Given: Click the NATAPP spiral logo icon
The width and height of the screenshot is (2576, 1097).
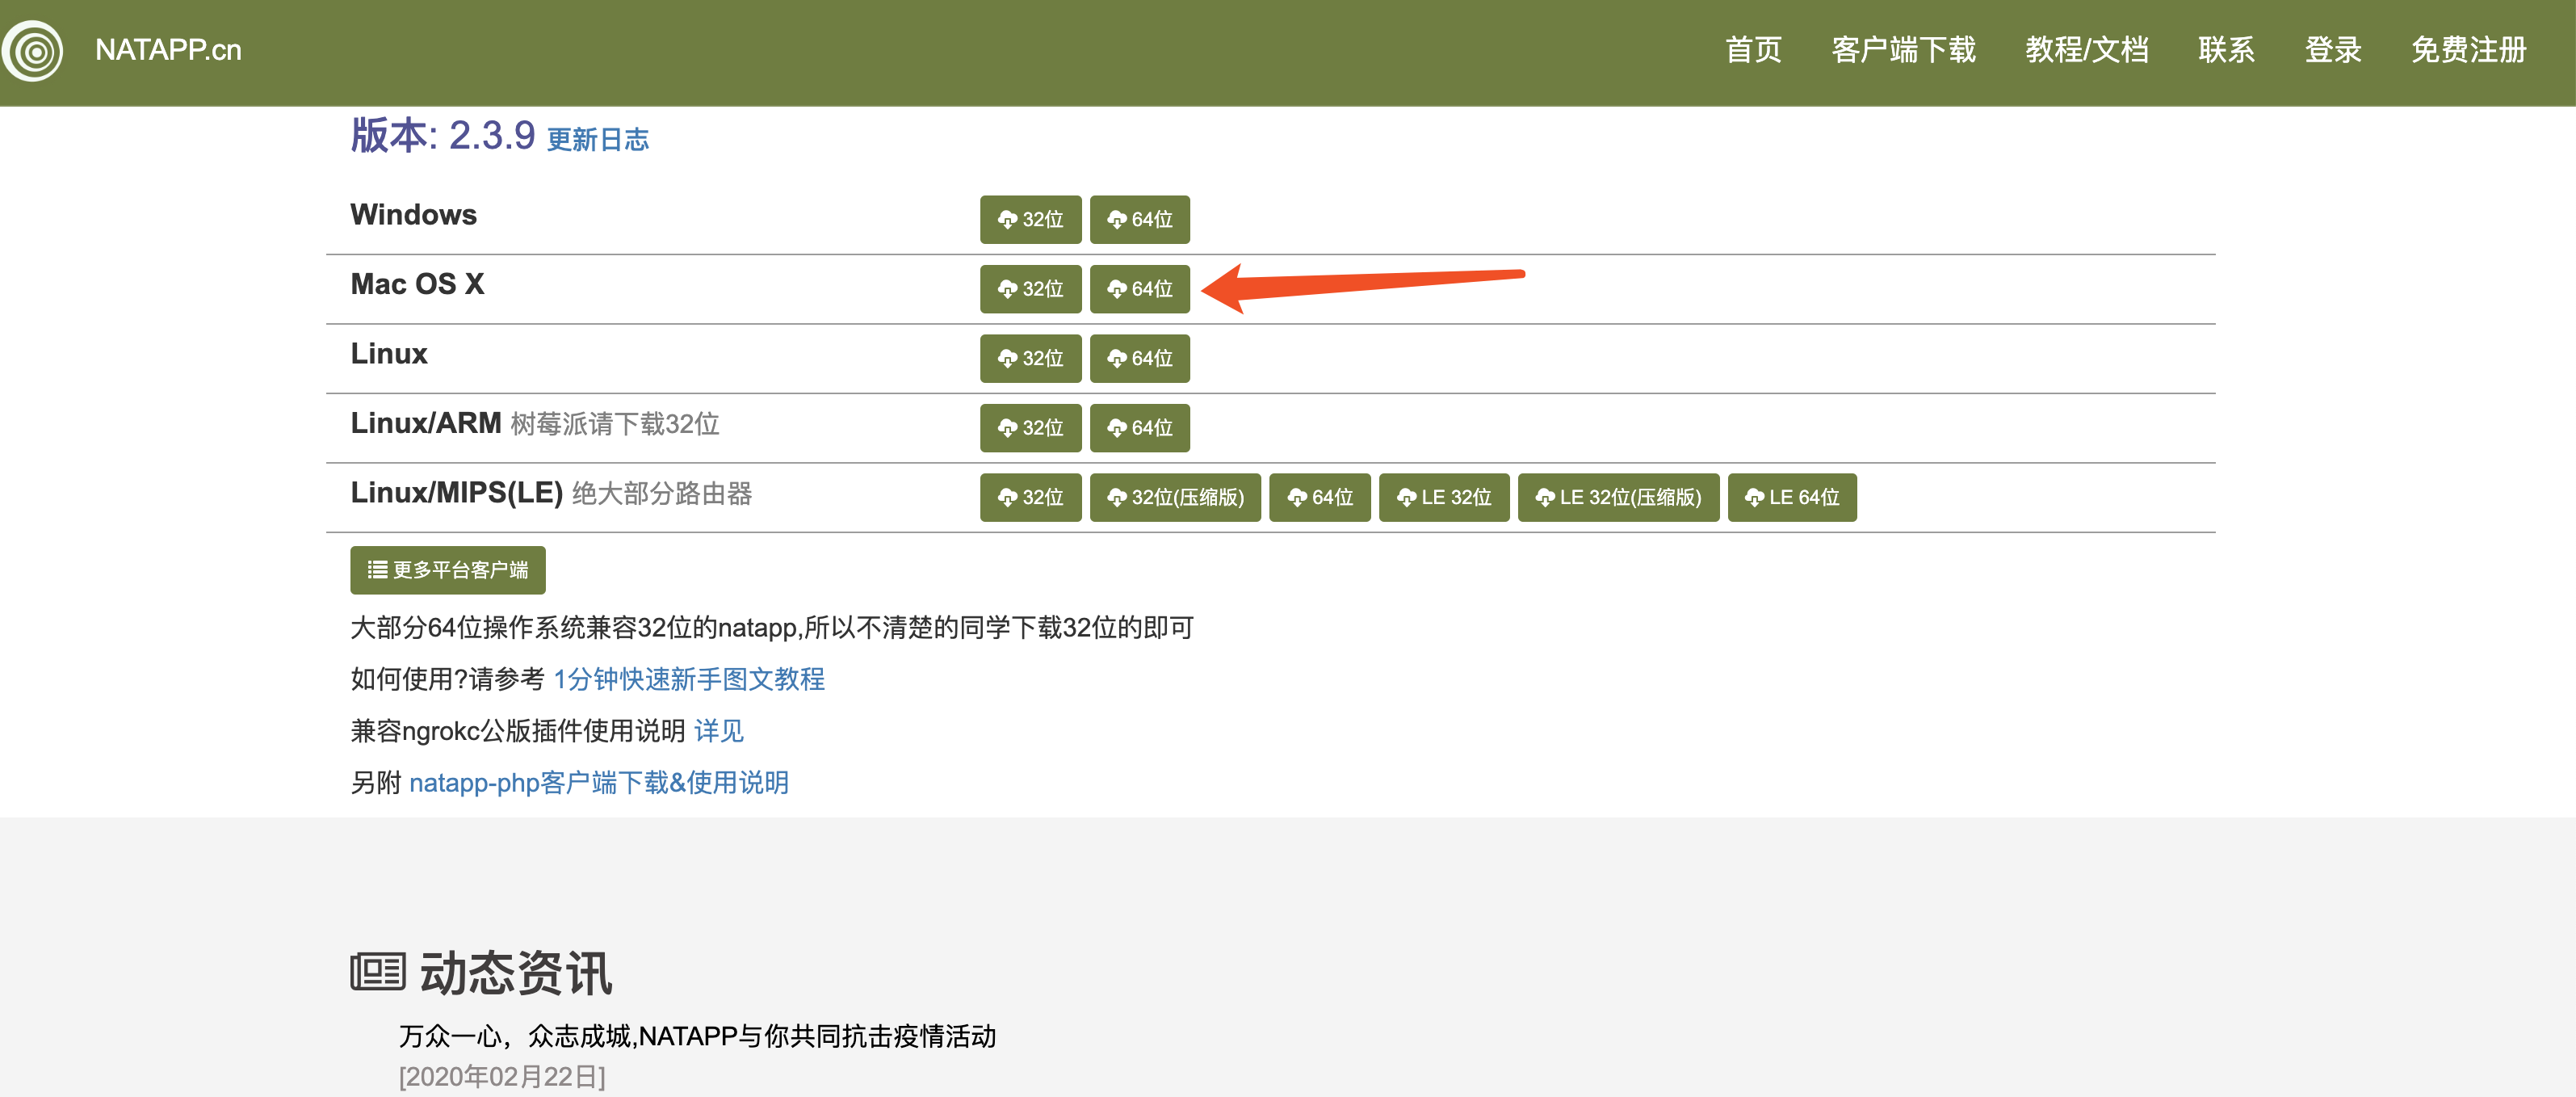Looking at the screenshot, I should (33, 50).
